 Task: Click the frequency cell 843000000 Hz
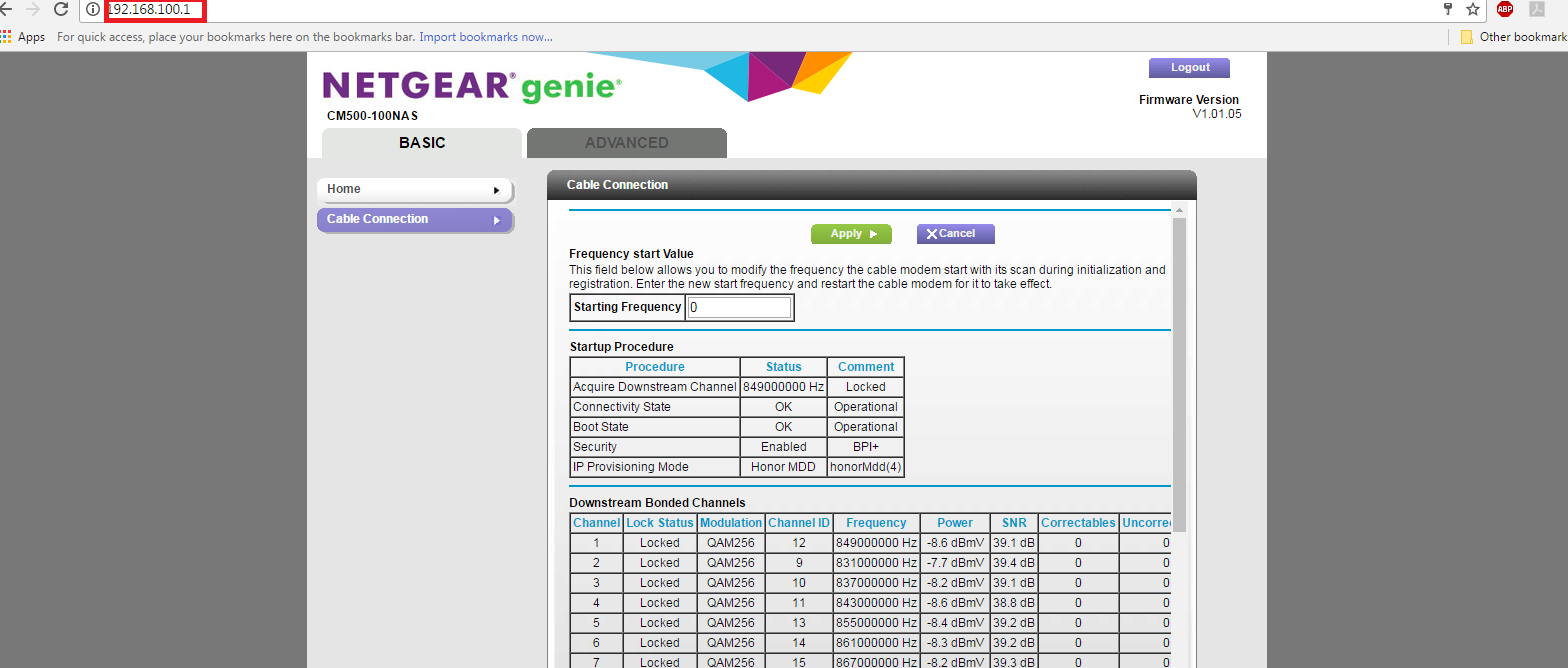click(x=876, y=603)
